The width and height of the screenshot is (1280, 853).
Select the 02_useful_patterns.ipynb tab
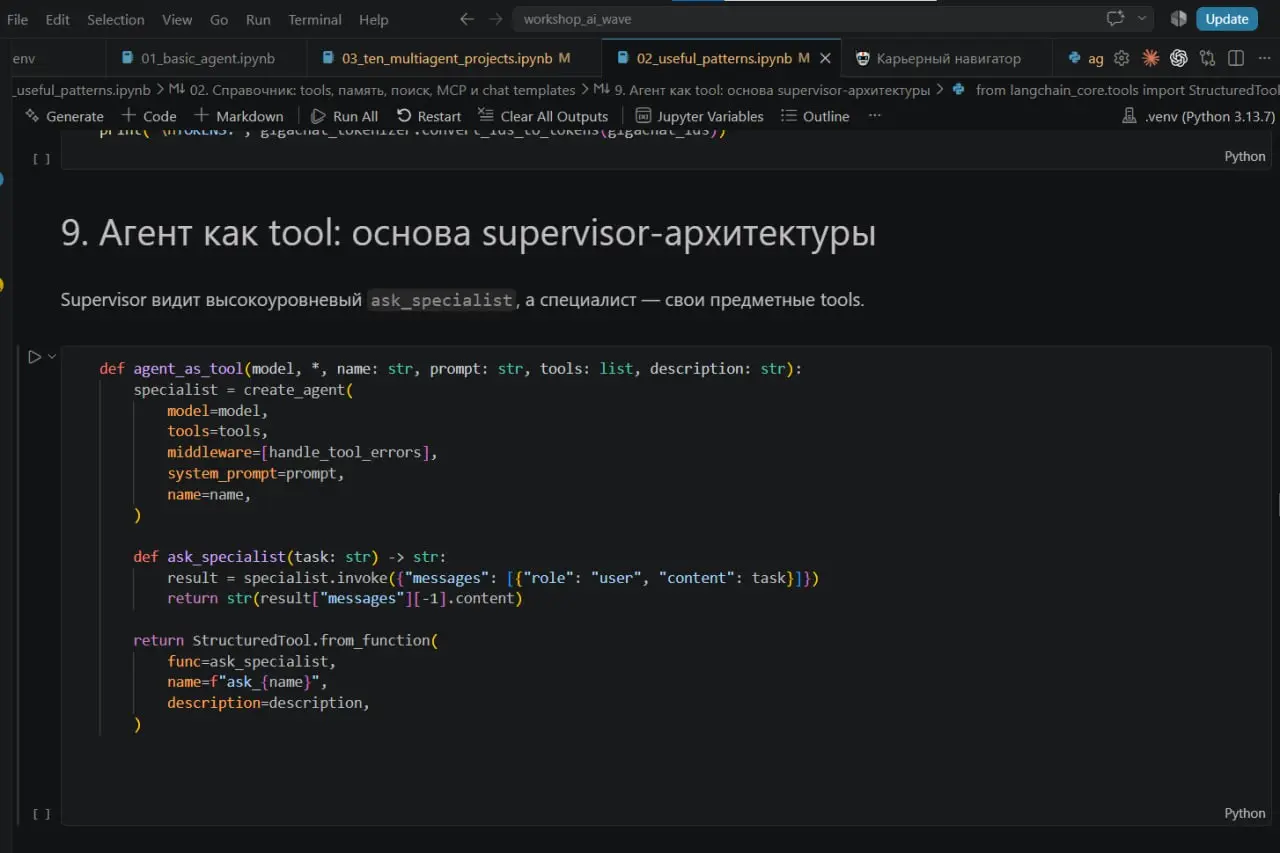coord(722,58)
